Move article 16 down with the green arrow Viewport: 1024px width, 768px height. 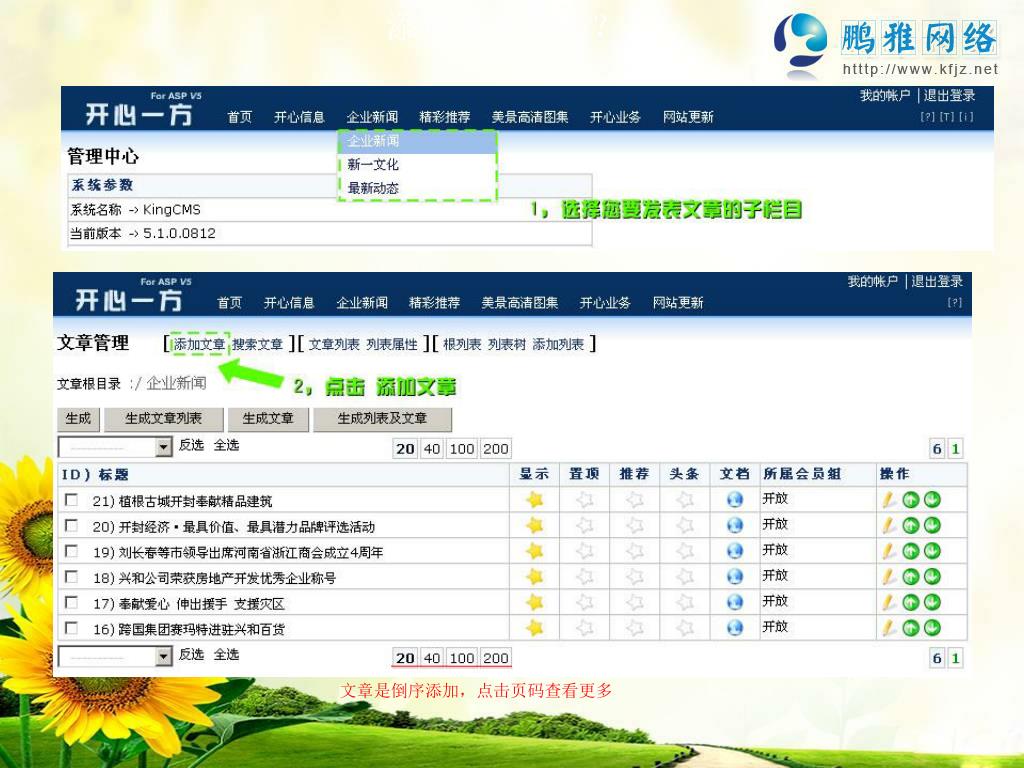[932, 628]
